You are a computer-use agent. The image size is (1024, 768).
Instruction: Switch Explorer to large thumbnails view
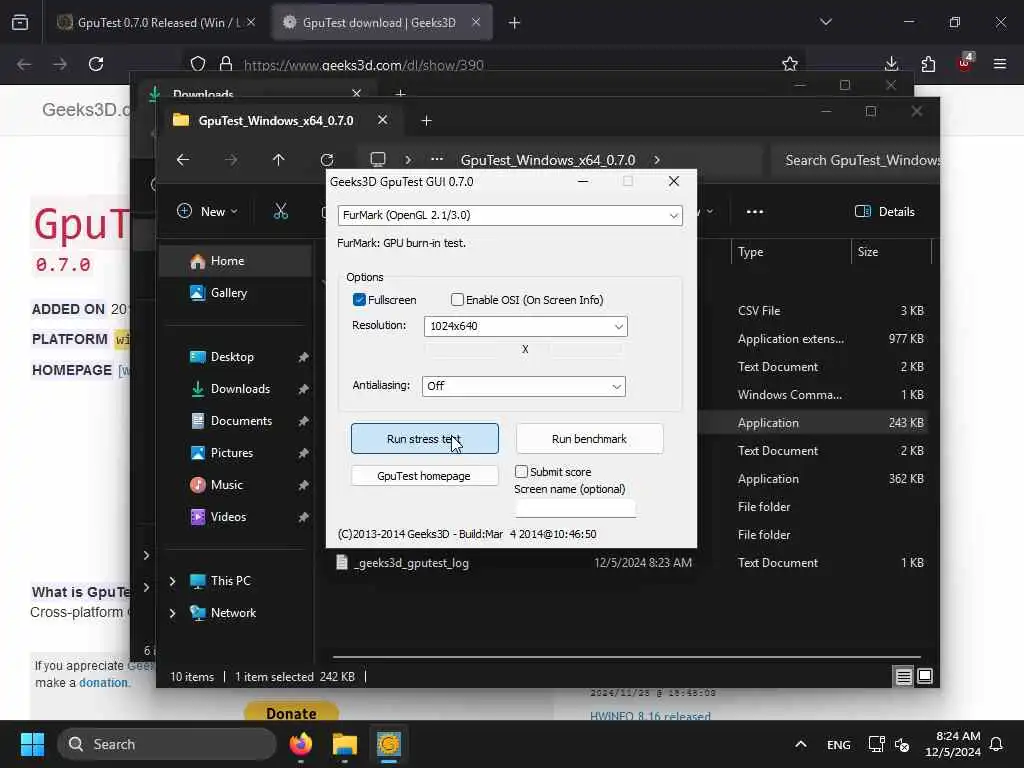coord(925,677)
